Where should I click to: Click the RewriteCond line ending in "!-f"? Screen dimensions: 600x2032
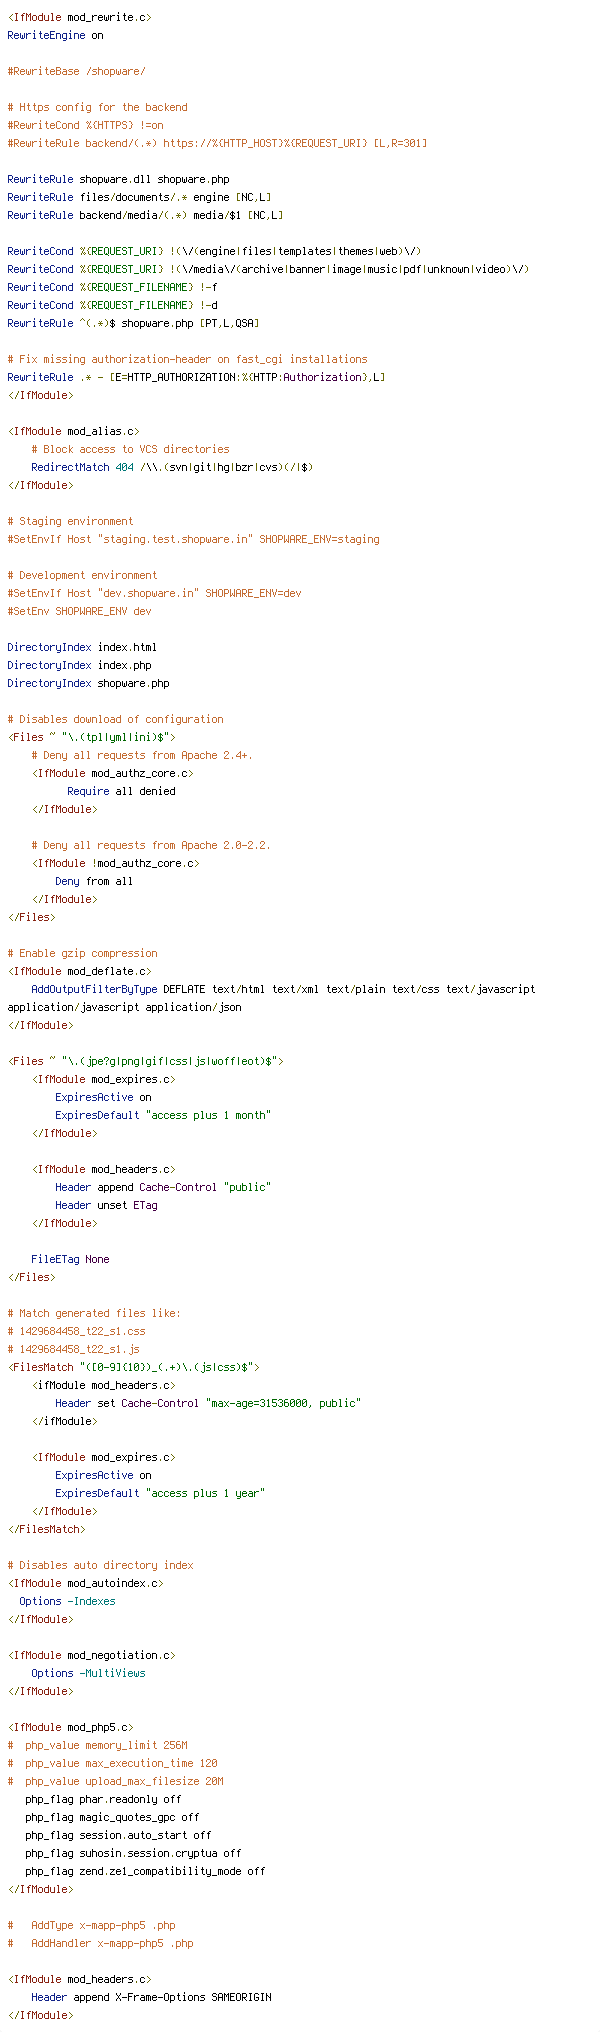click(112, 287)
